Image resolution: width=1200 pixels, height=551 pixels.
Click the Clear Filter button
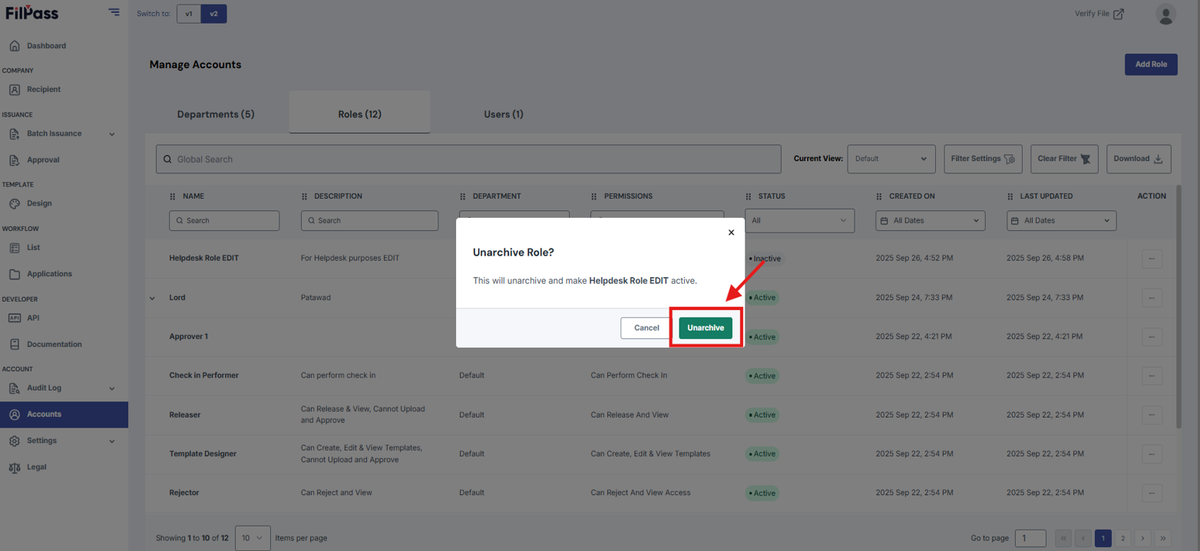[x=1064, y=159]
